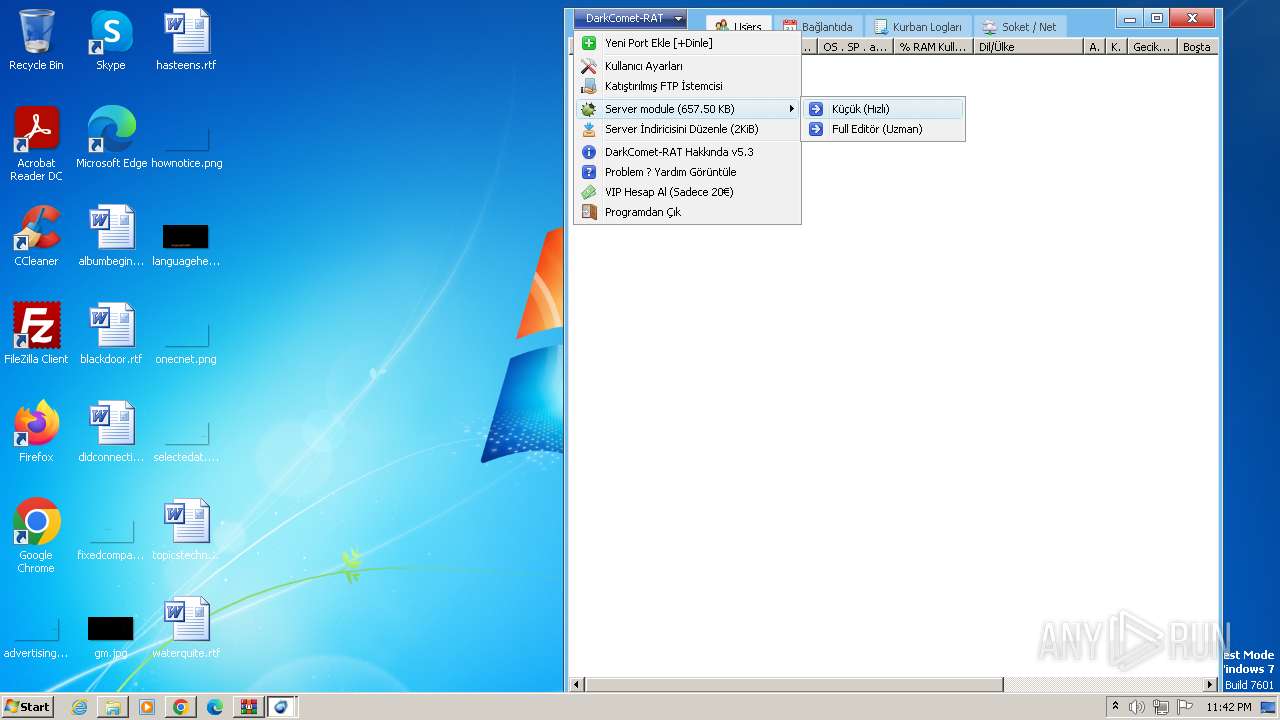Click the taskbar clock showing 11:42 PM

click(x=1229, y=707)
